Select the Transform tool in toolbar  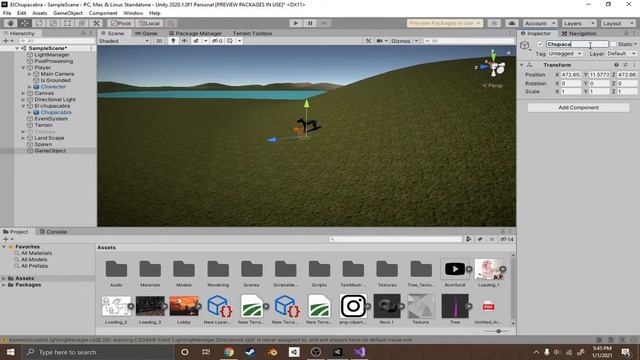coord(82,23)
